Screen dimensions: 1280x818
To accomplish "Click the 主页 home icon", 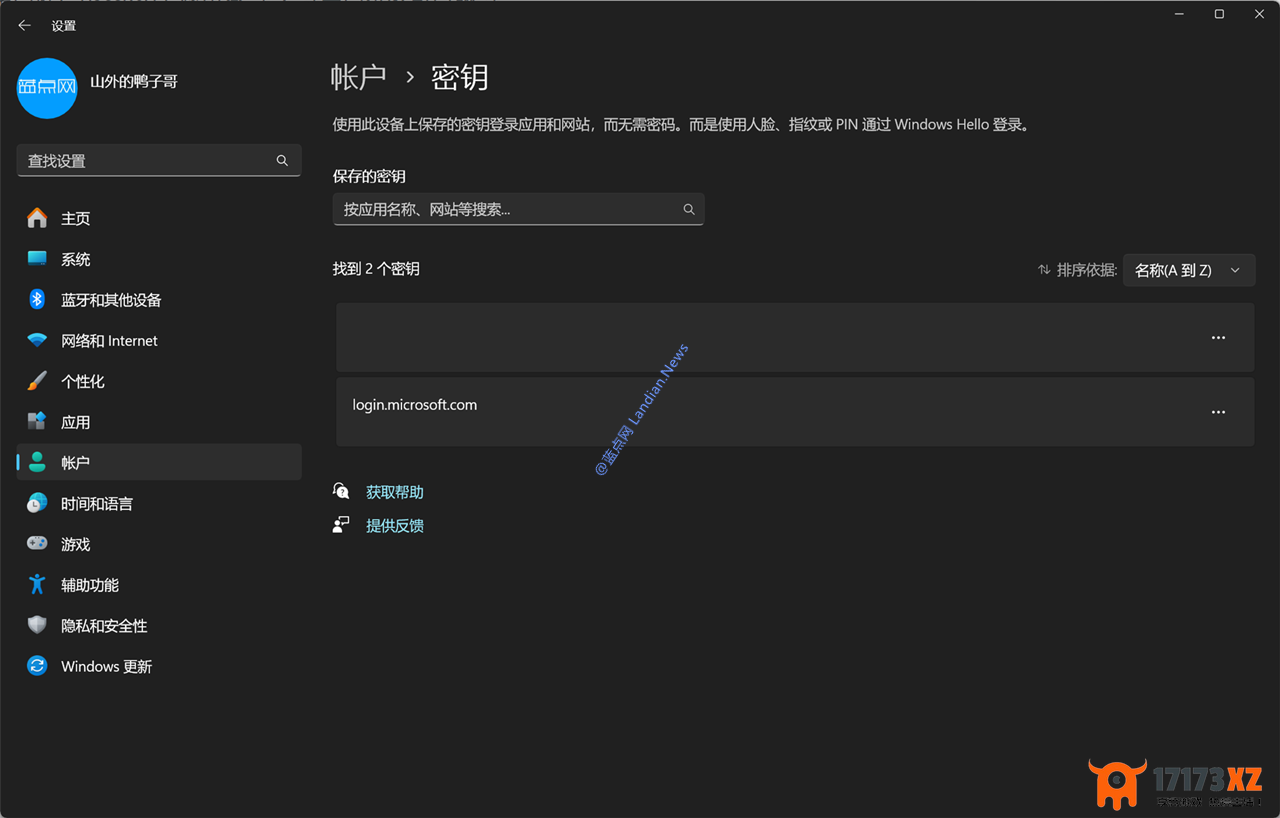I will (x=37, y=218).
